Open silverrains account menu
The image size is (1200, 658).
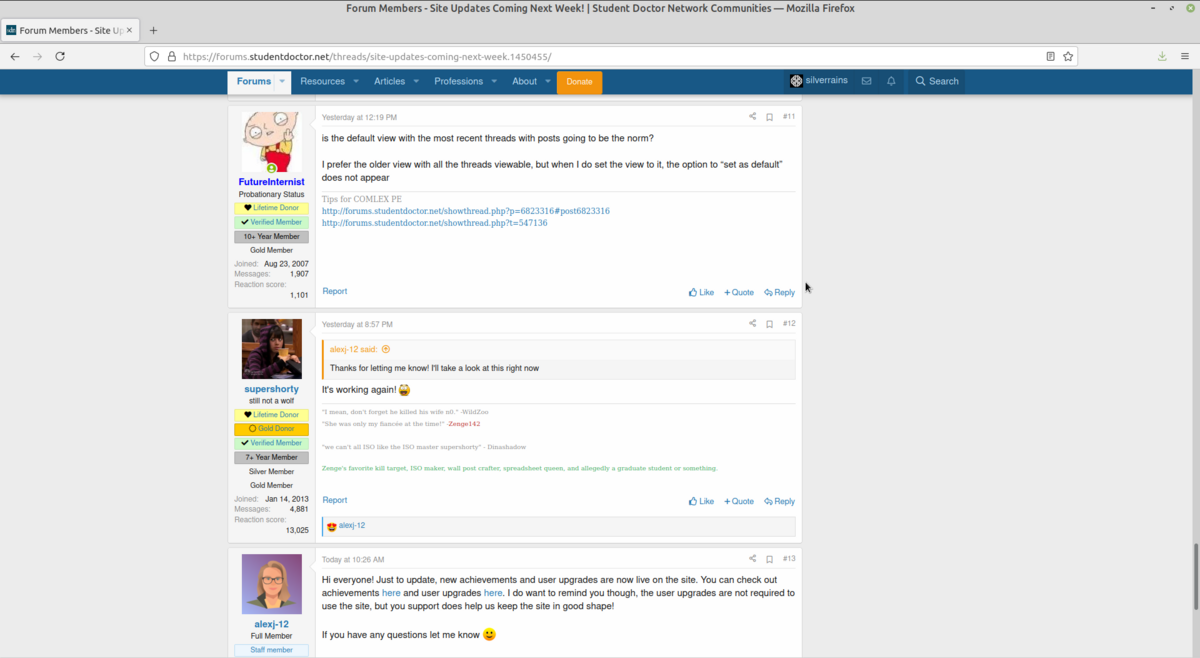[818, 81]
